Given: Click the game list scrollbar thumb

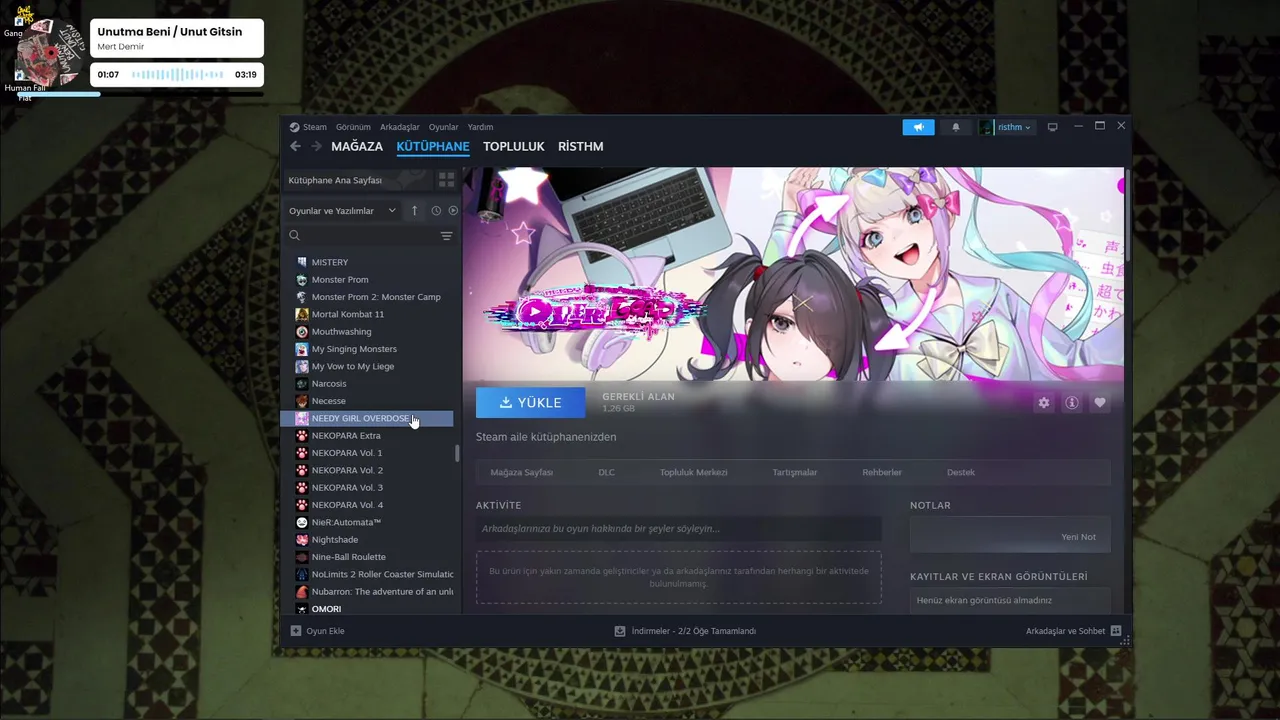Looking at the screenshot, I should [x=457, y=453].
